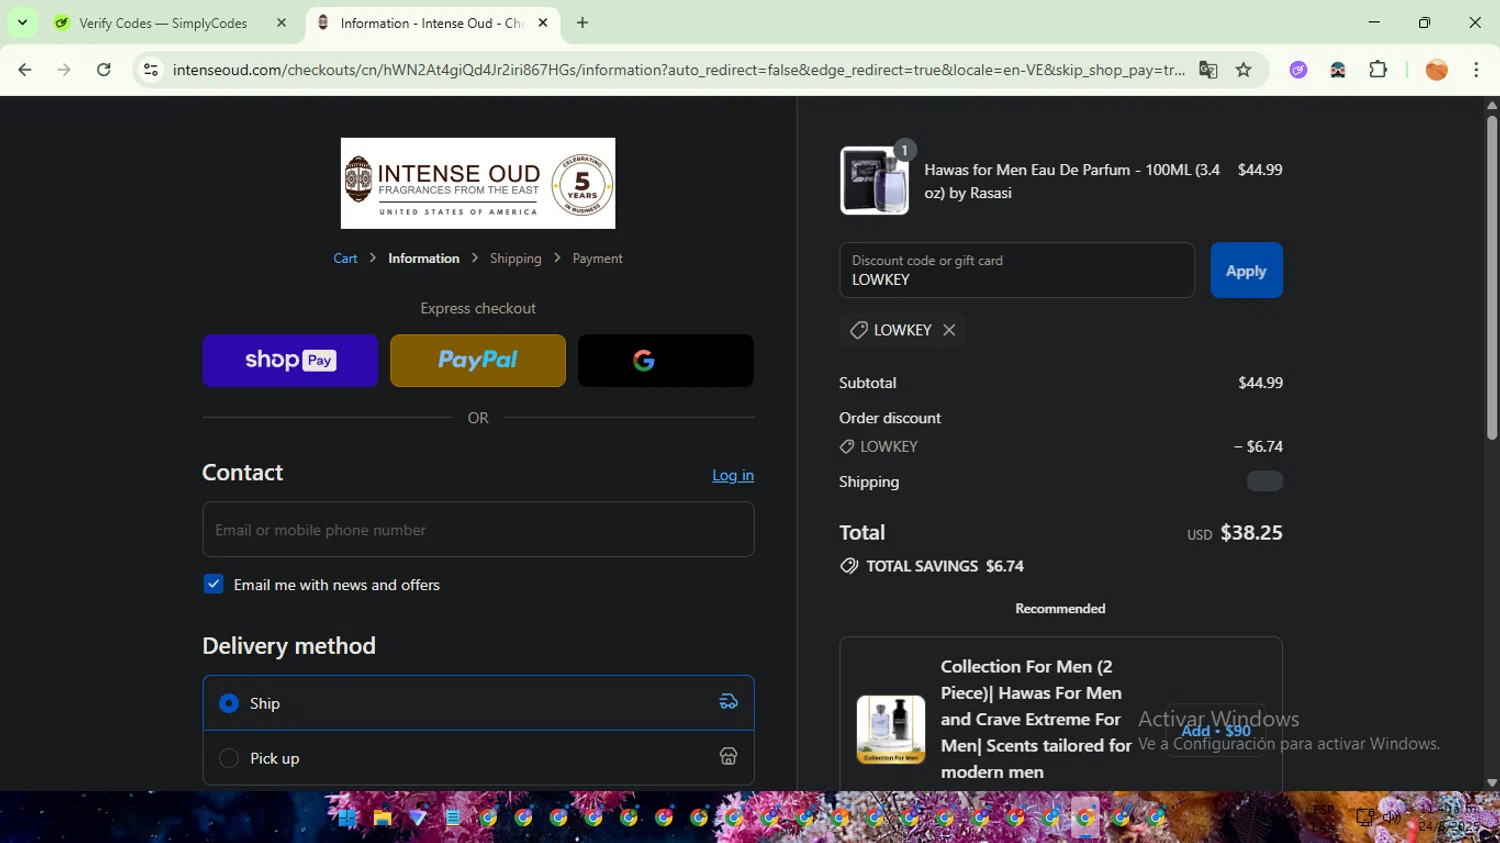
Task: Remove the LOWKEY discount tag
Action: click(x=949, y=330)
